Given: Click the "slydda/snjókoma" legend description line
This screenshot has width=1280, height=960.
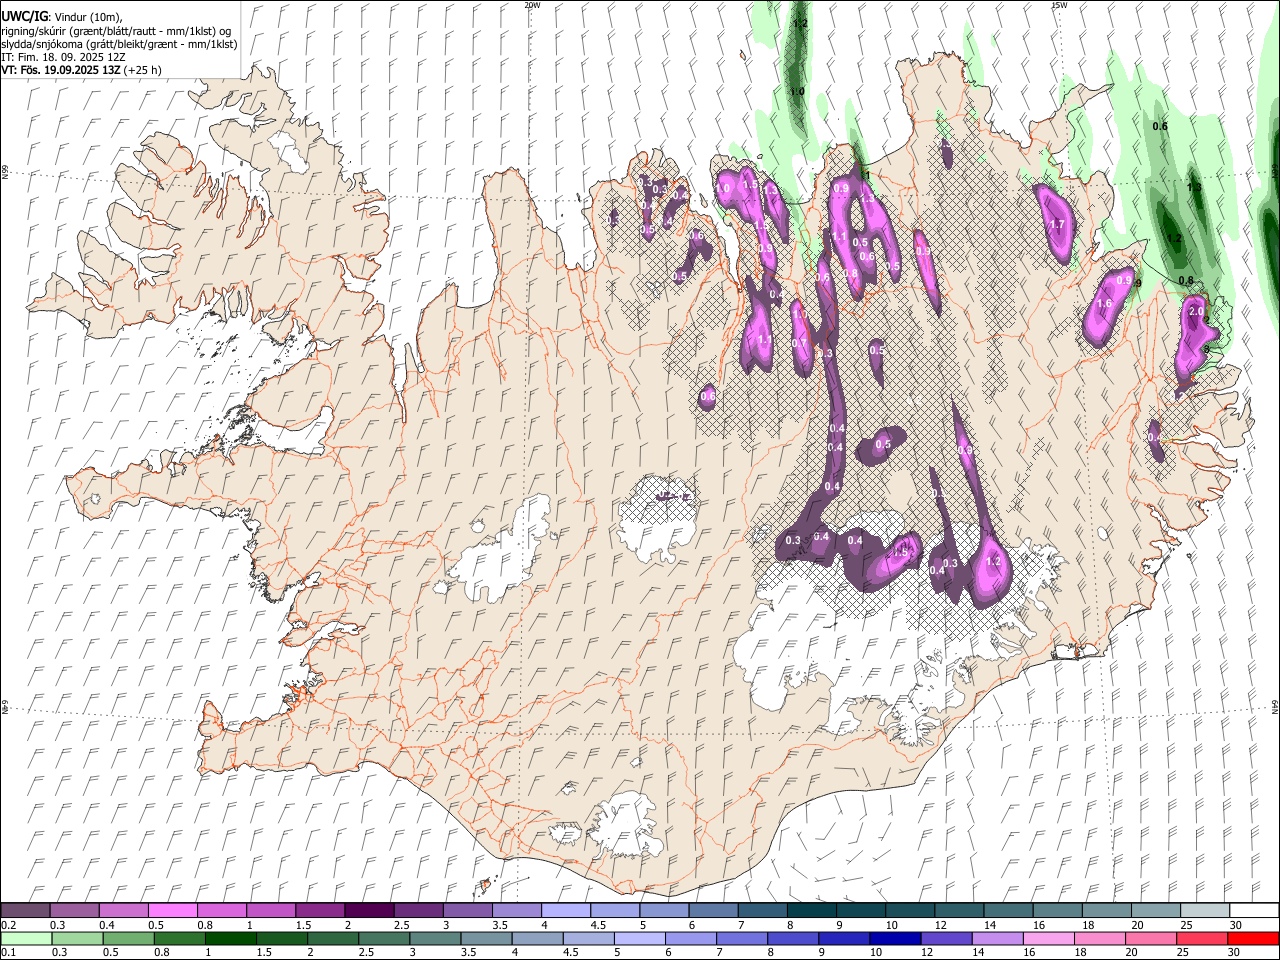Looking at the screenshot, I should pos(119,44).
